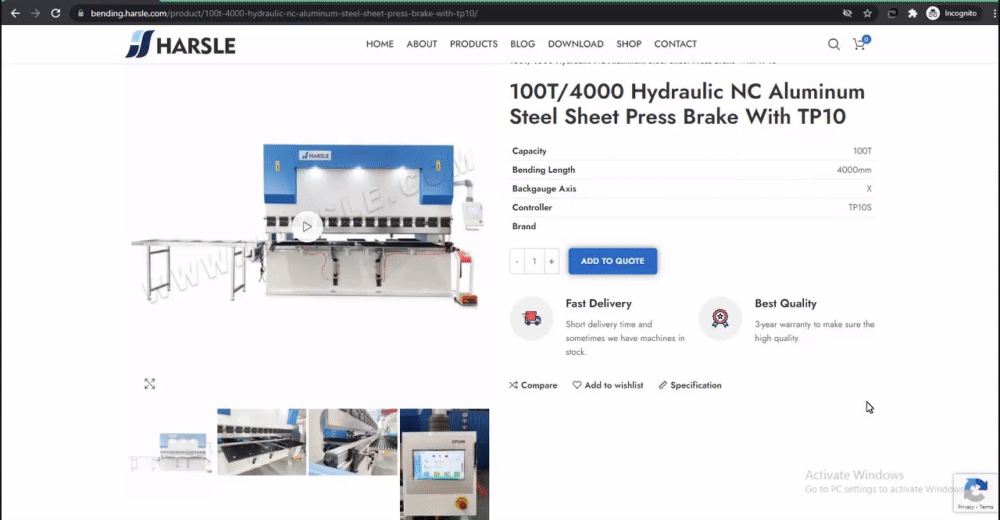Viewport: 1000px width, 520px height.
Task: Play the product video
Action: coord(307,227)
